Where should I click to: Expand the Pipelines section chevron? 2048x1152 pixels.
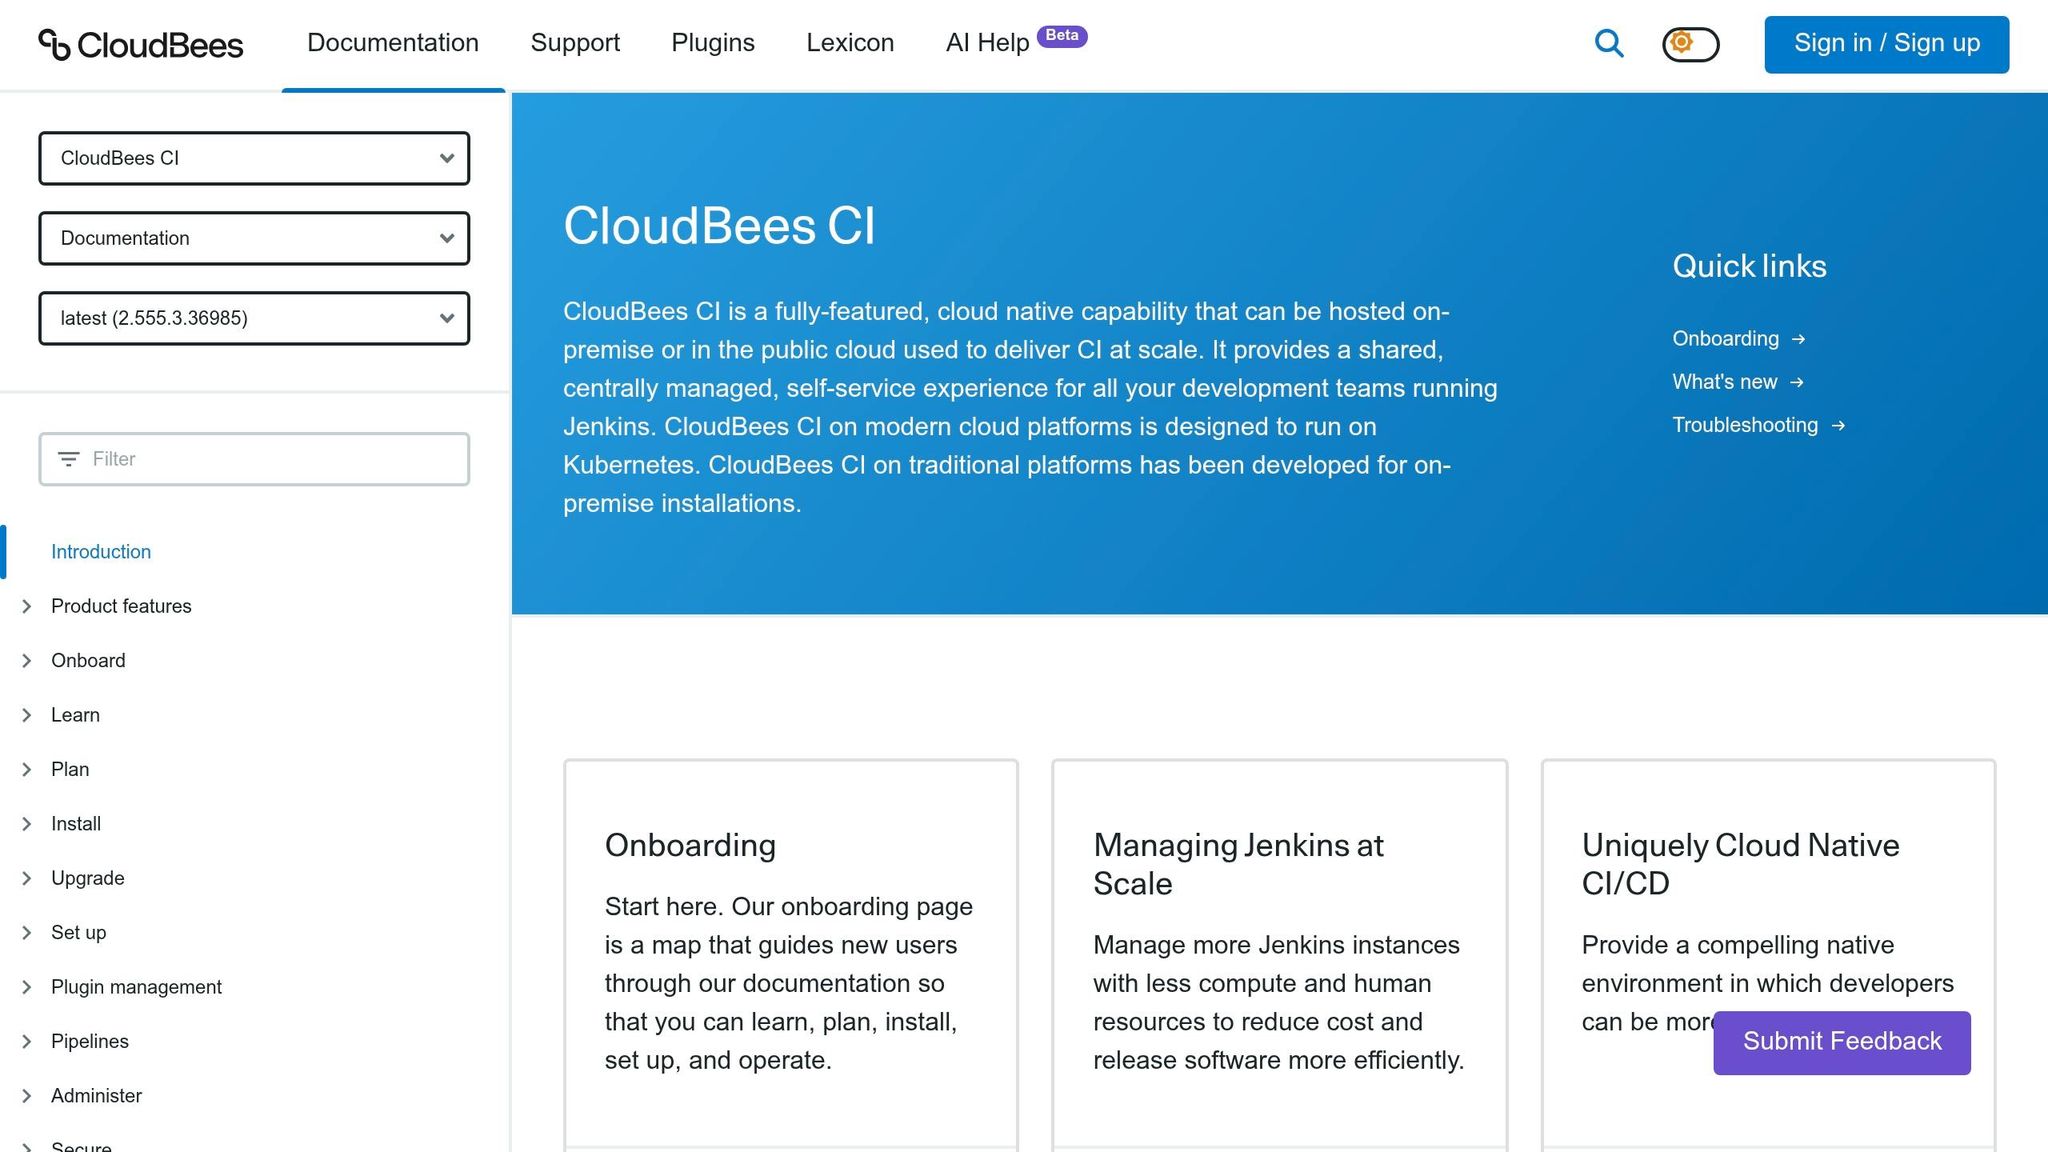tap(27, 1041)
